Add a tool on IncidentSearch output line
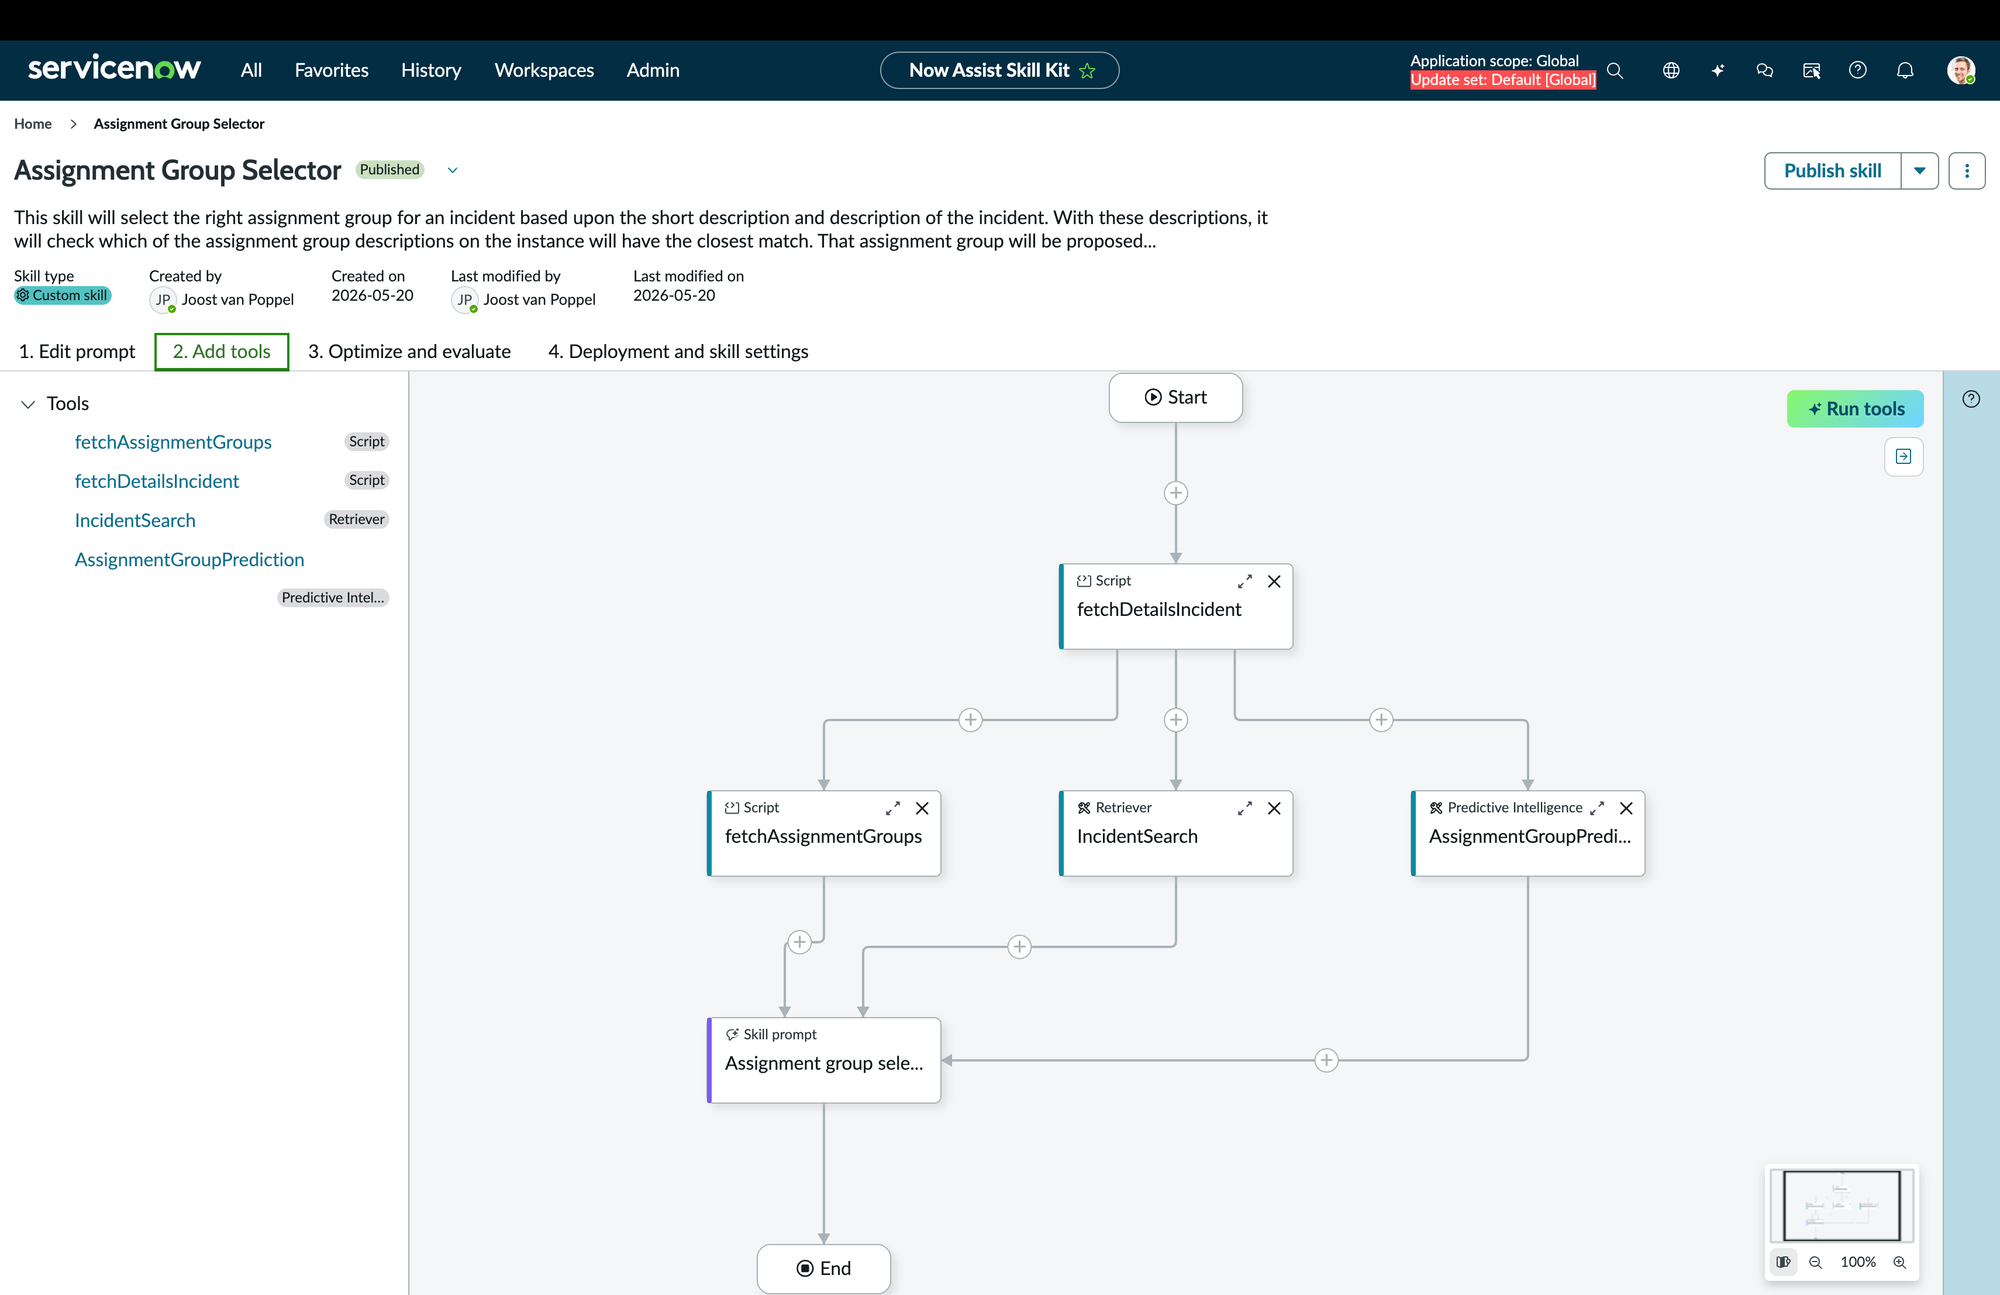This screenshot has width=2000, height=1295. 1019,947
